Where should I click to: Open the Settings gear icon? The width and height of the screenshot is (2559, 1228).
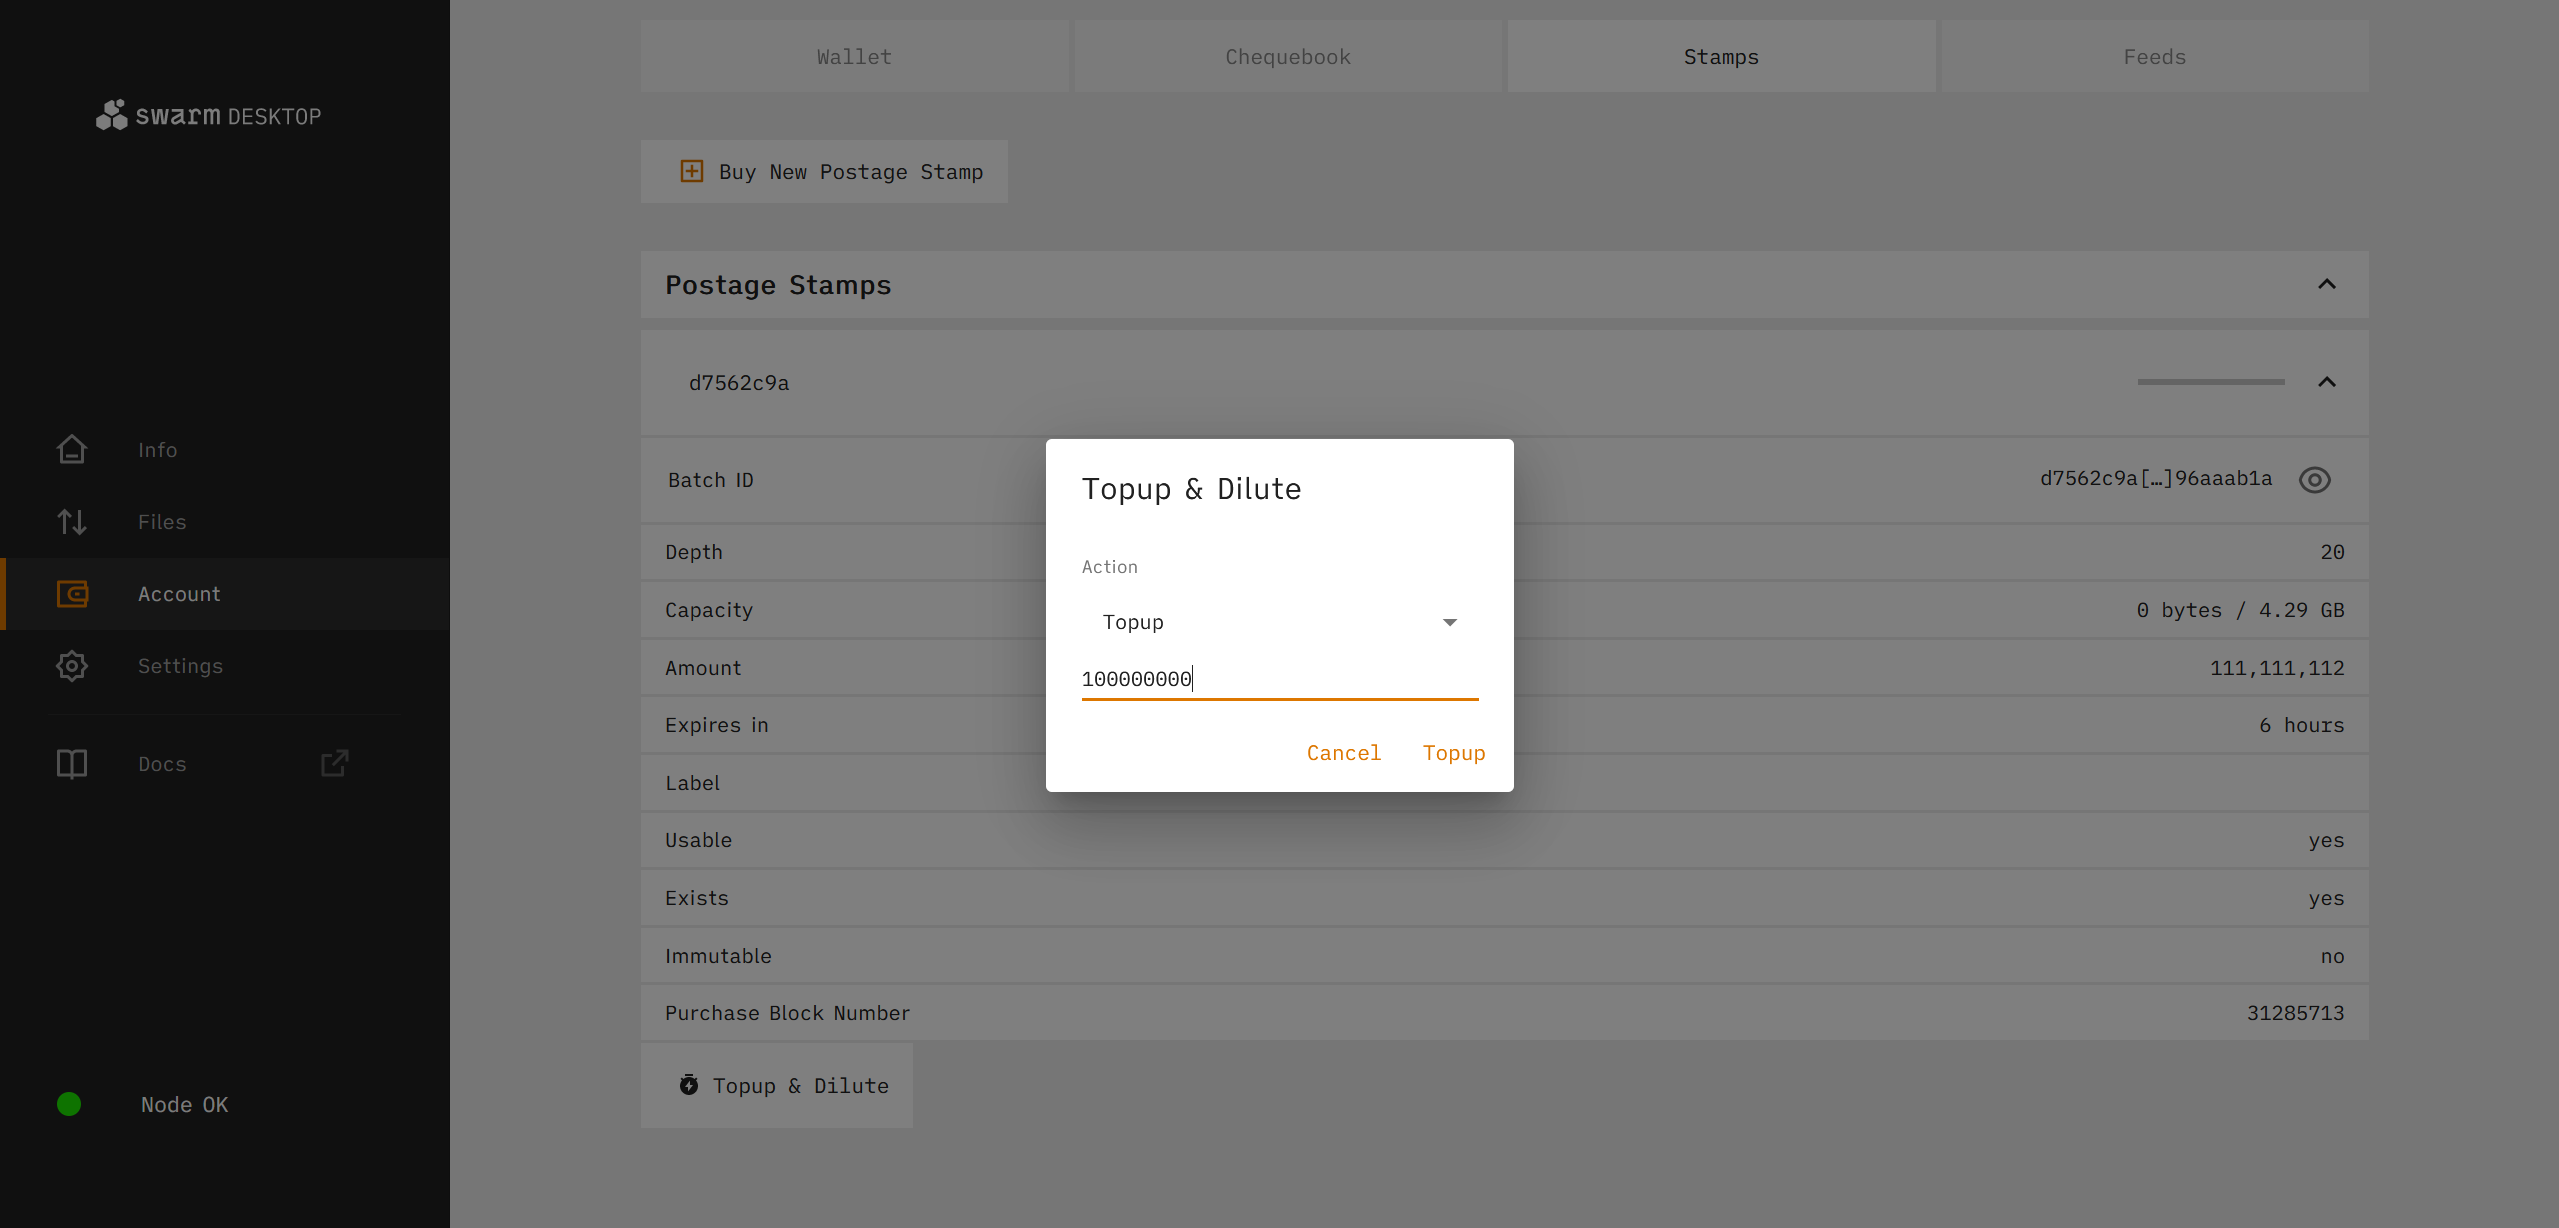click(72, 666)
